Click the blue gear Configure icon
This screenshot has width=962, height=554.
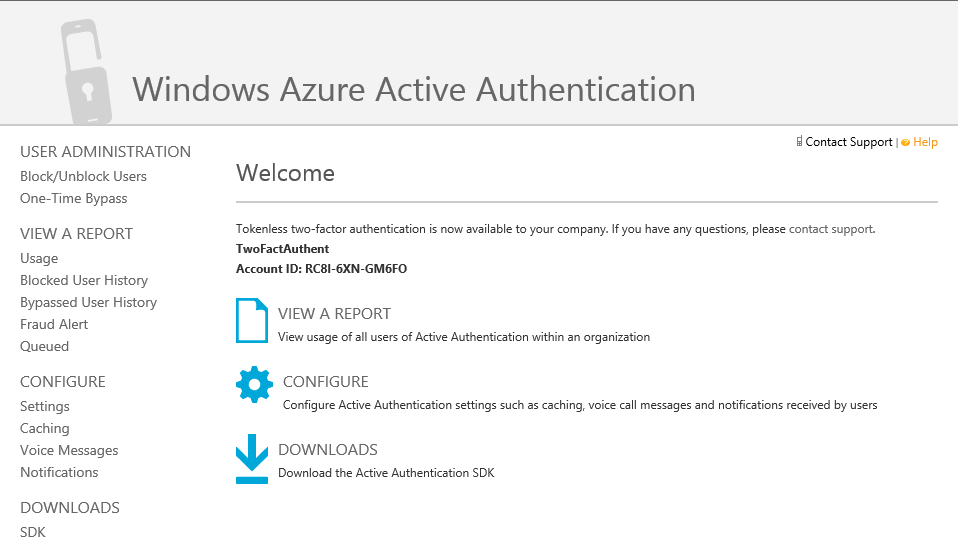(254, 385)
